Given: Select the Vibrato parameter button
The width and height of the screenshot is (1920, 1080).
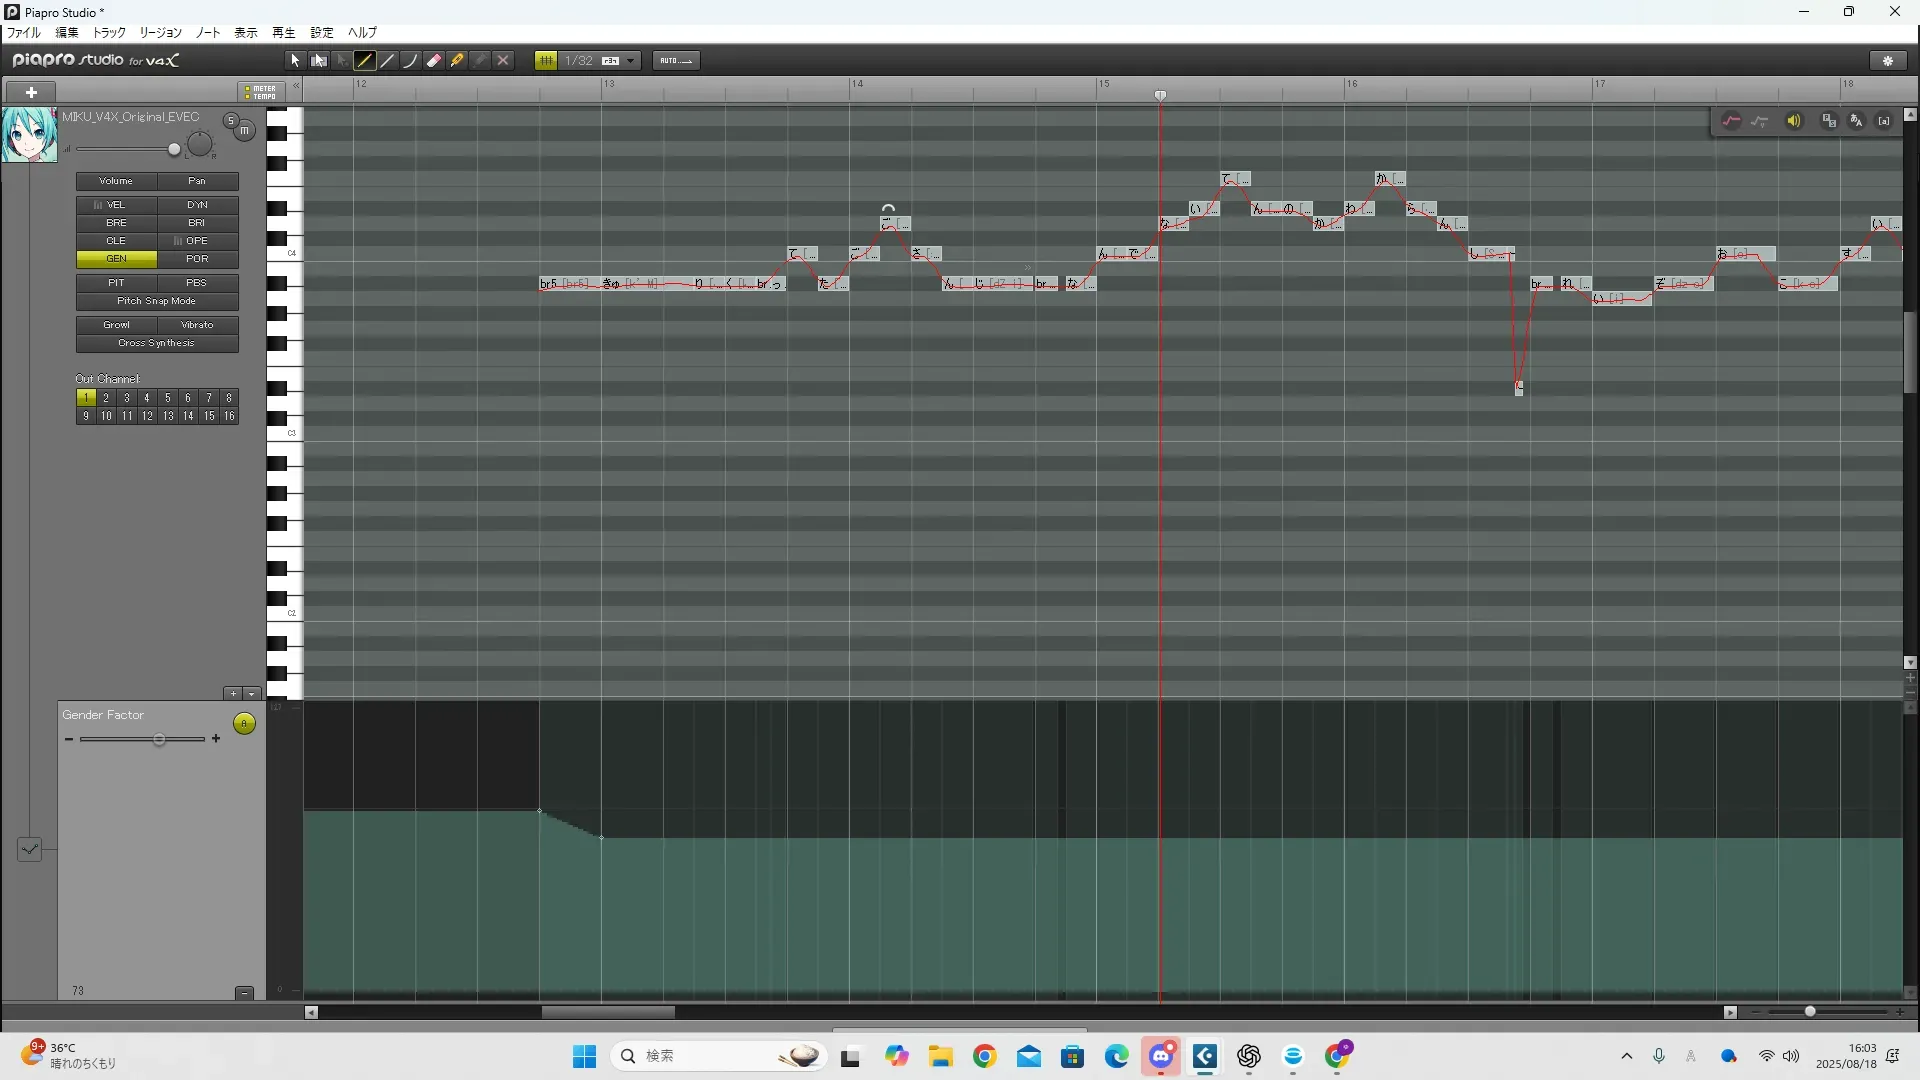Looking at the screenshot, I should pyautogui.click(x=197, y=325).
